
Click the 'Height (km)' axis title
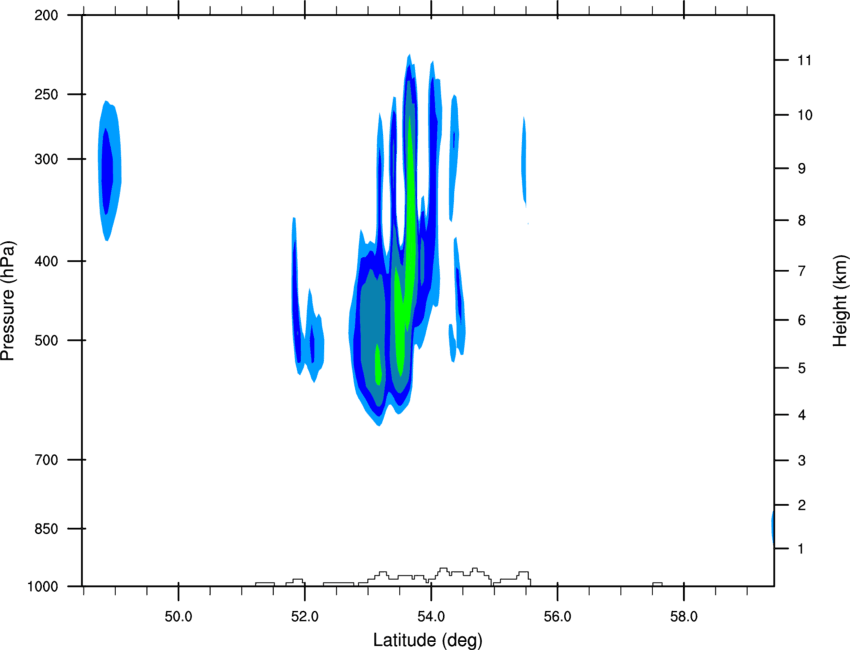(839, 301)
